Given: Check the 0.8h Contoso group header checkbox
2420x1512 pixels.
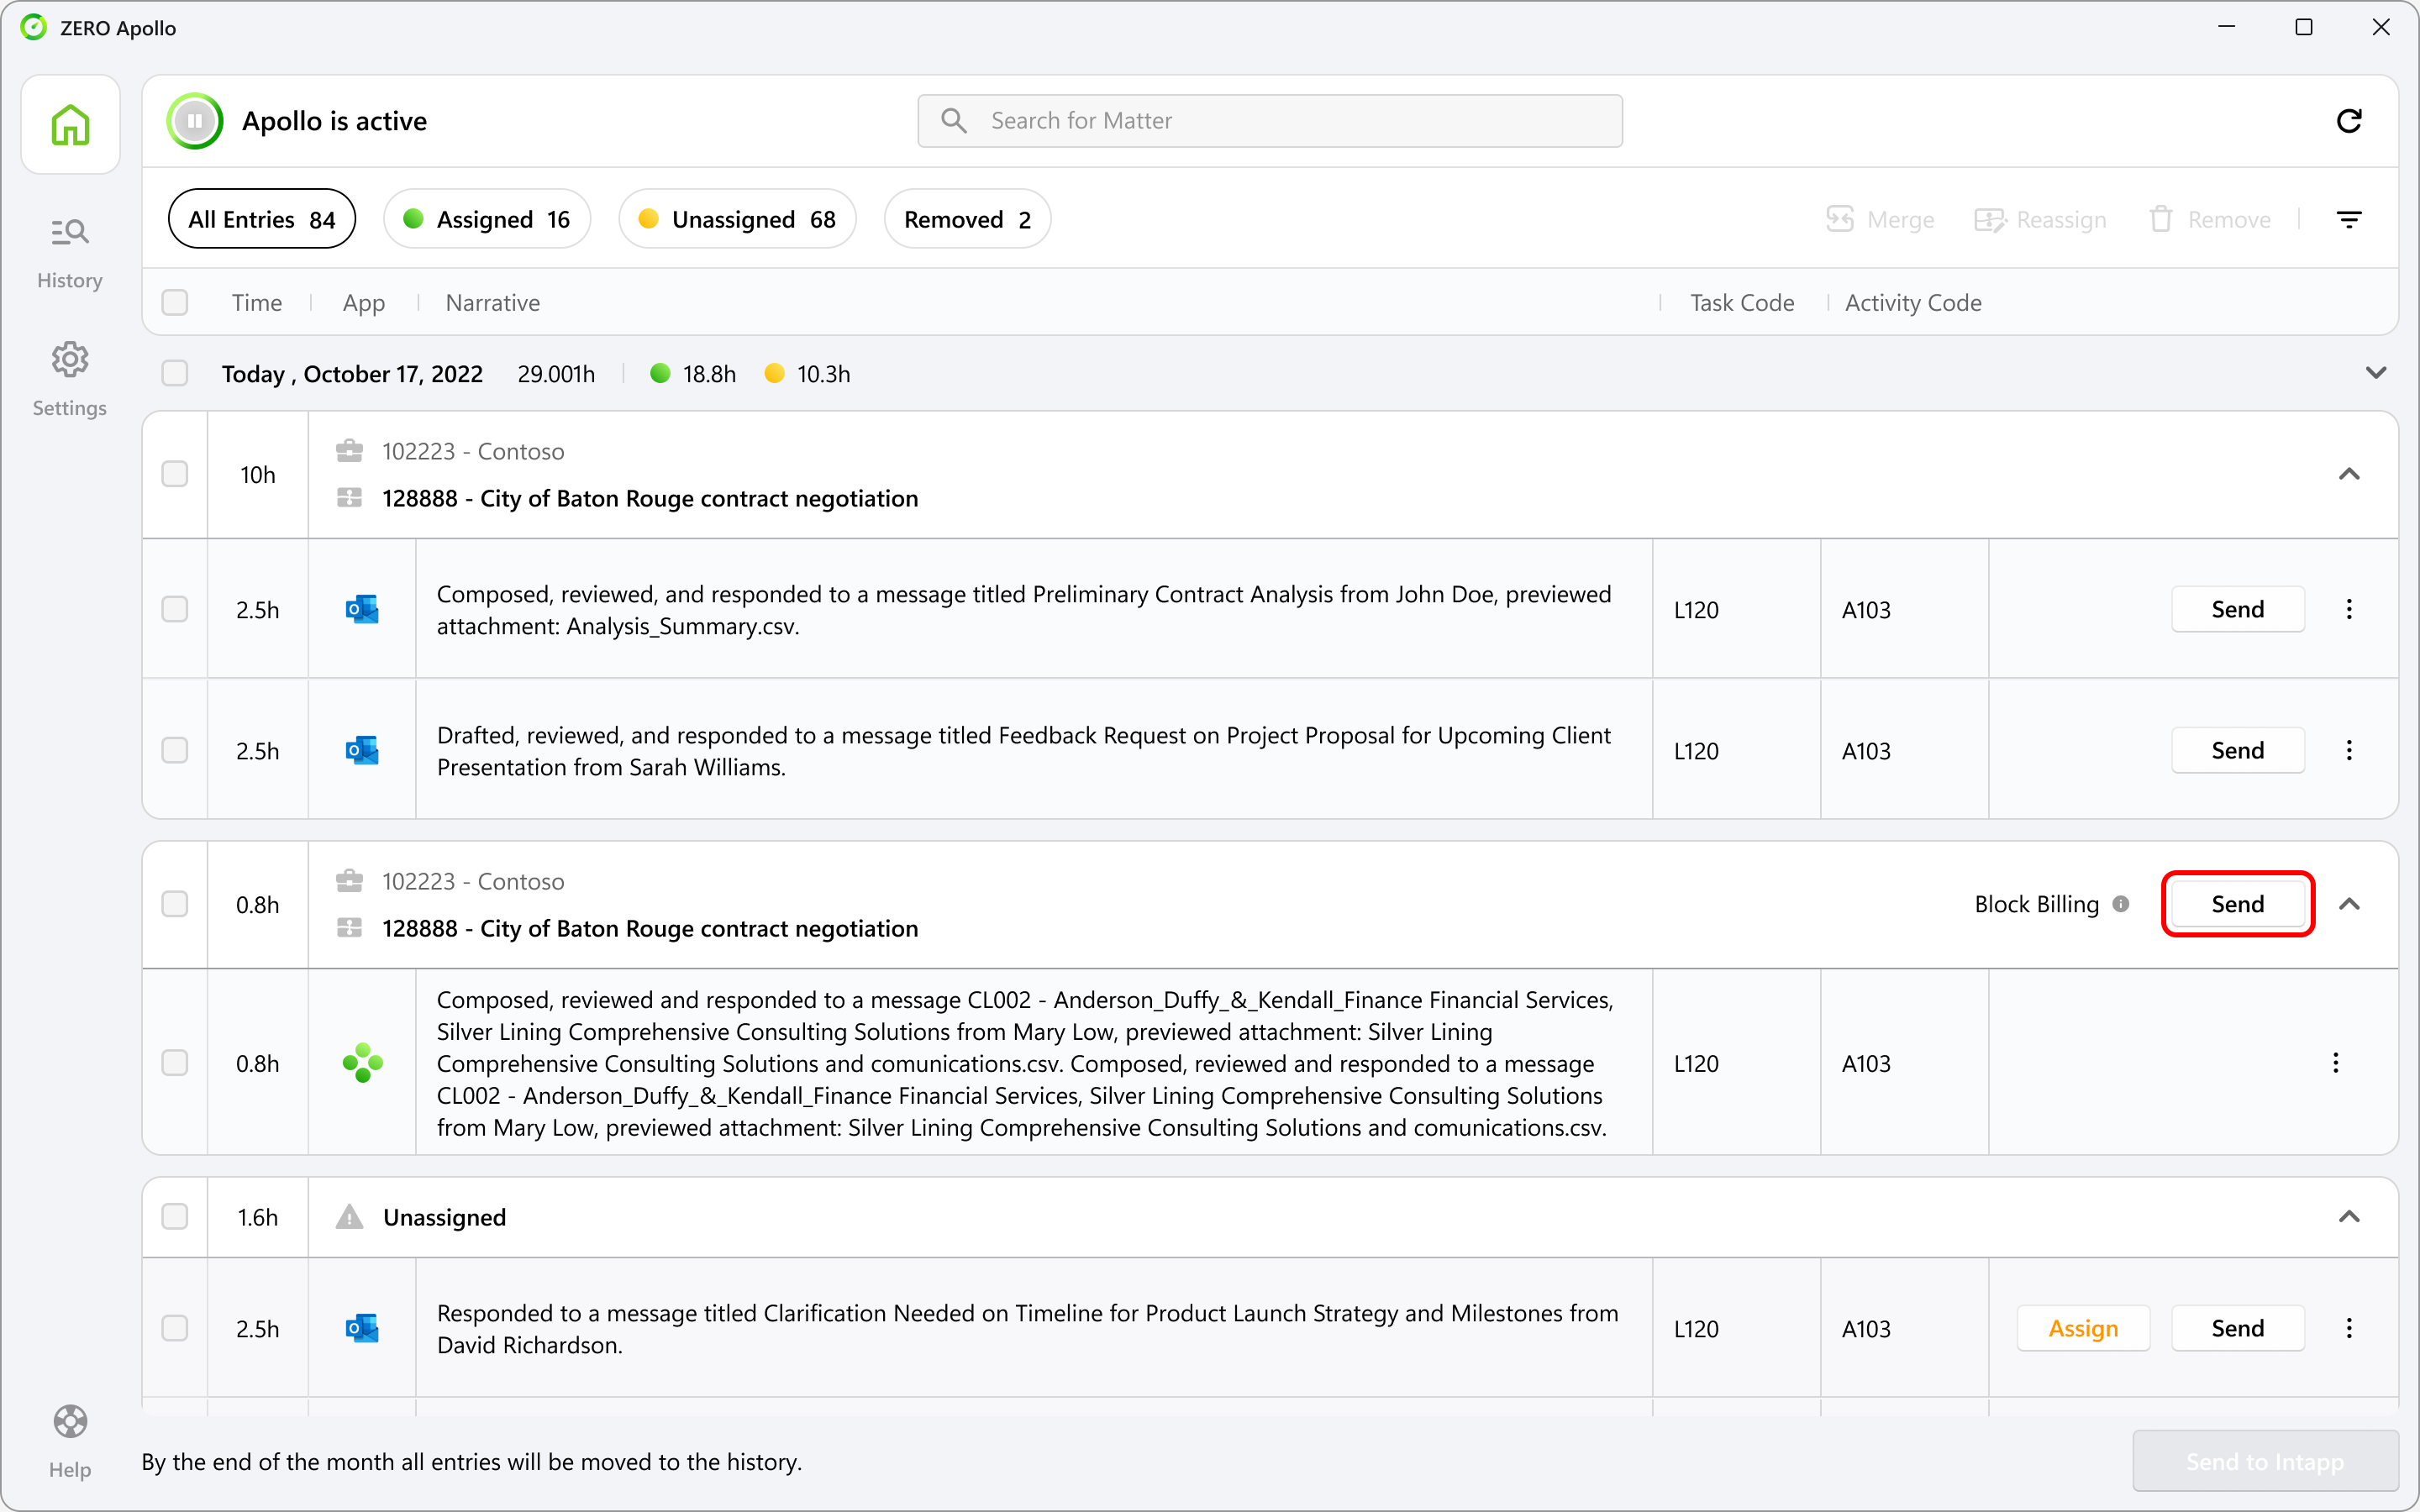Looking at the screenshot, I should pyautogui.click(x=175, y=904).
